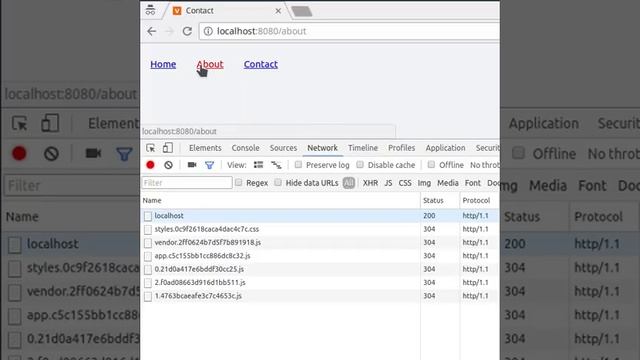The width and height of the screenshot is (640, 360).
Task: Enable the Disable cache checkbox
Action: pyautogui.click(x=360, y=164)
